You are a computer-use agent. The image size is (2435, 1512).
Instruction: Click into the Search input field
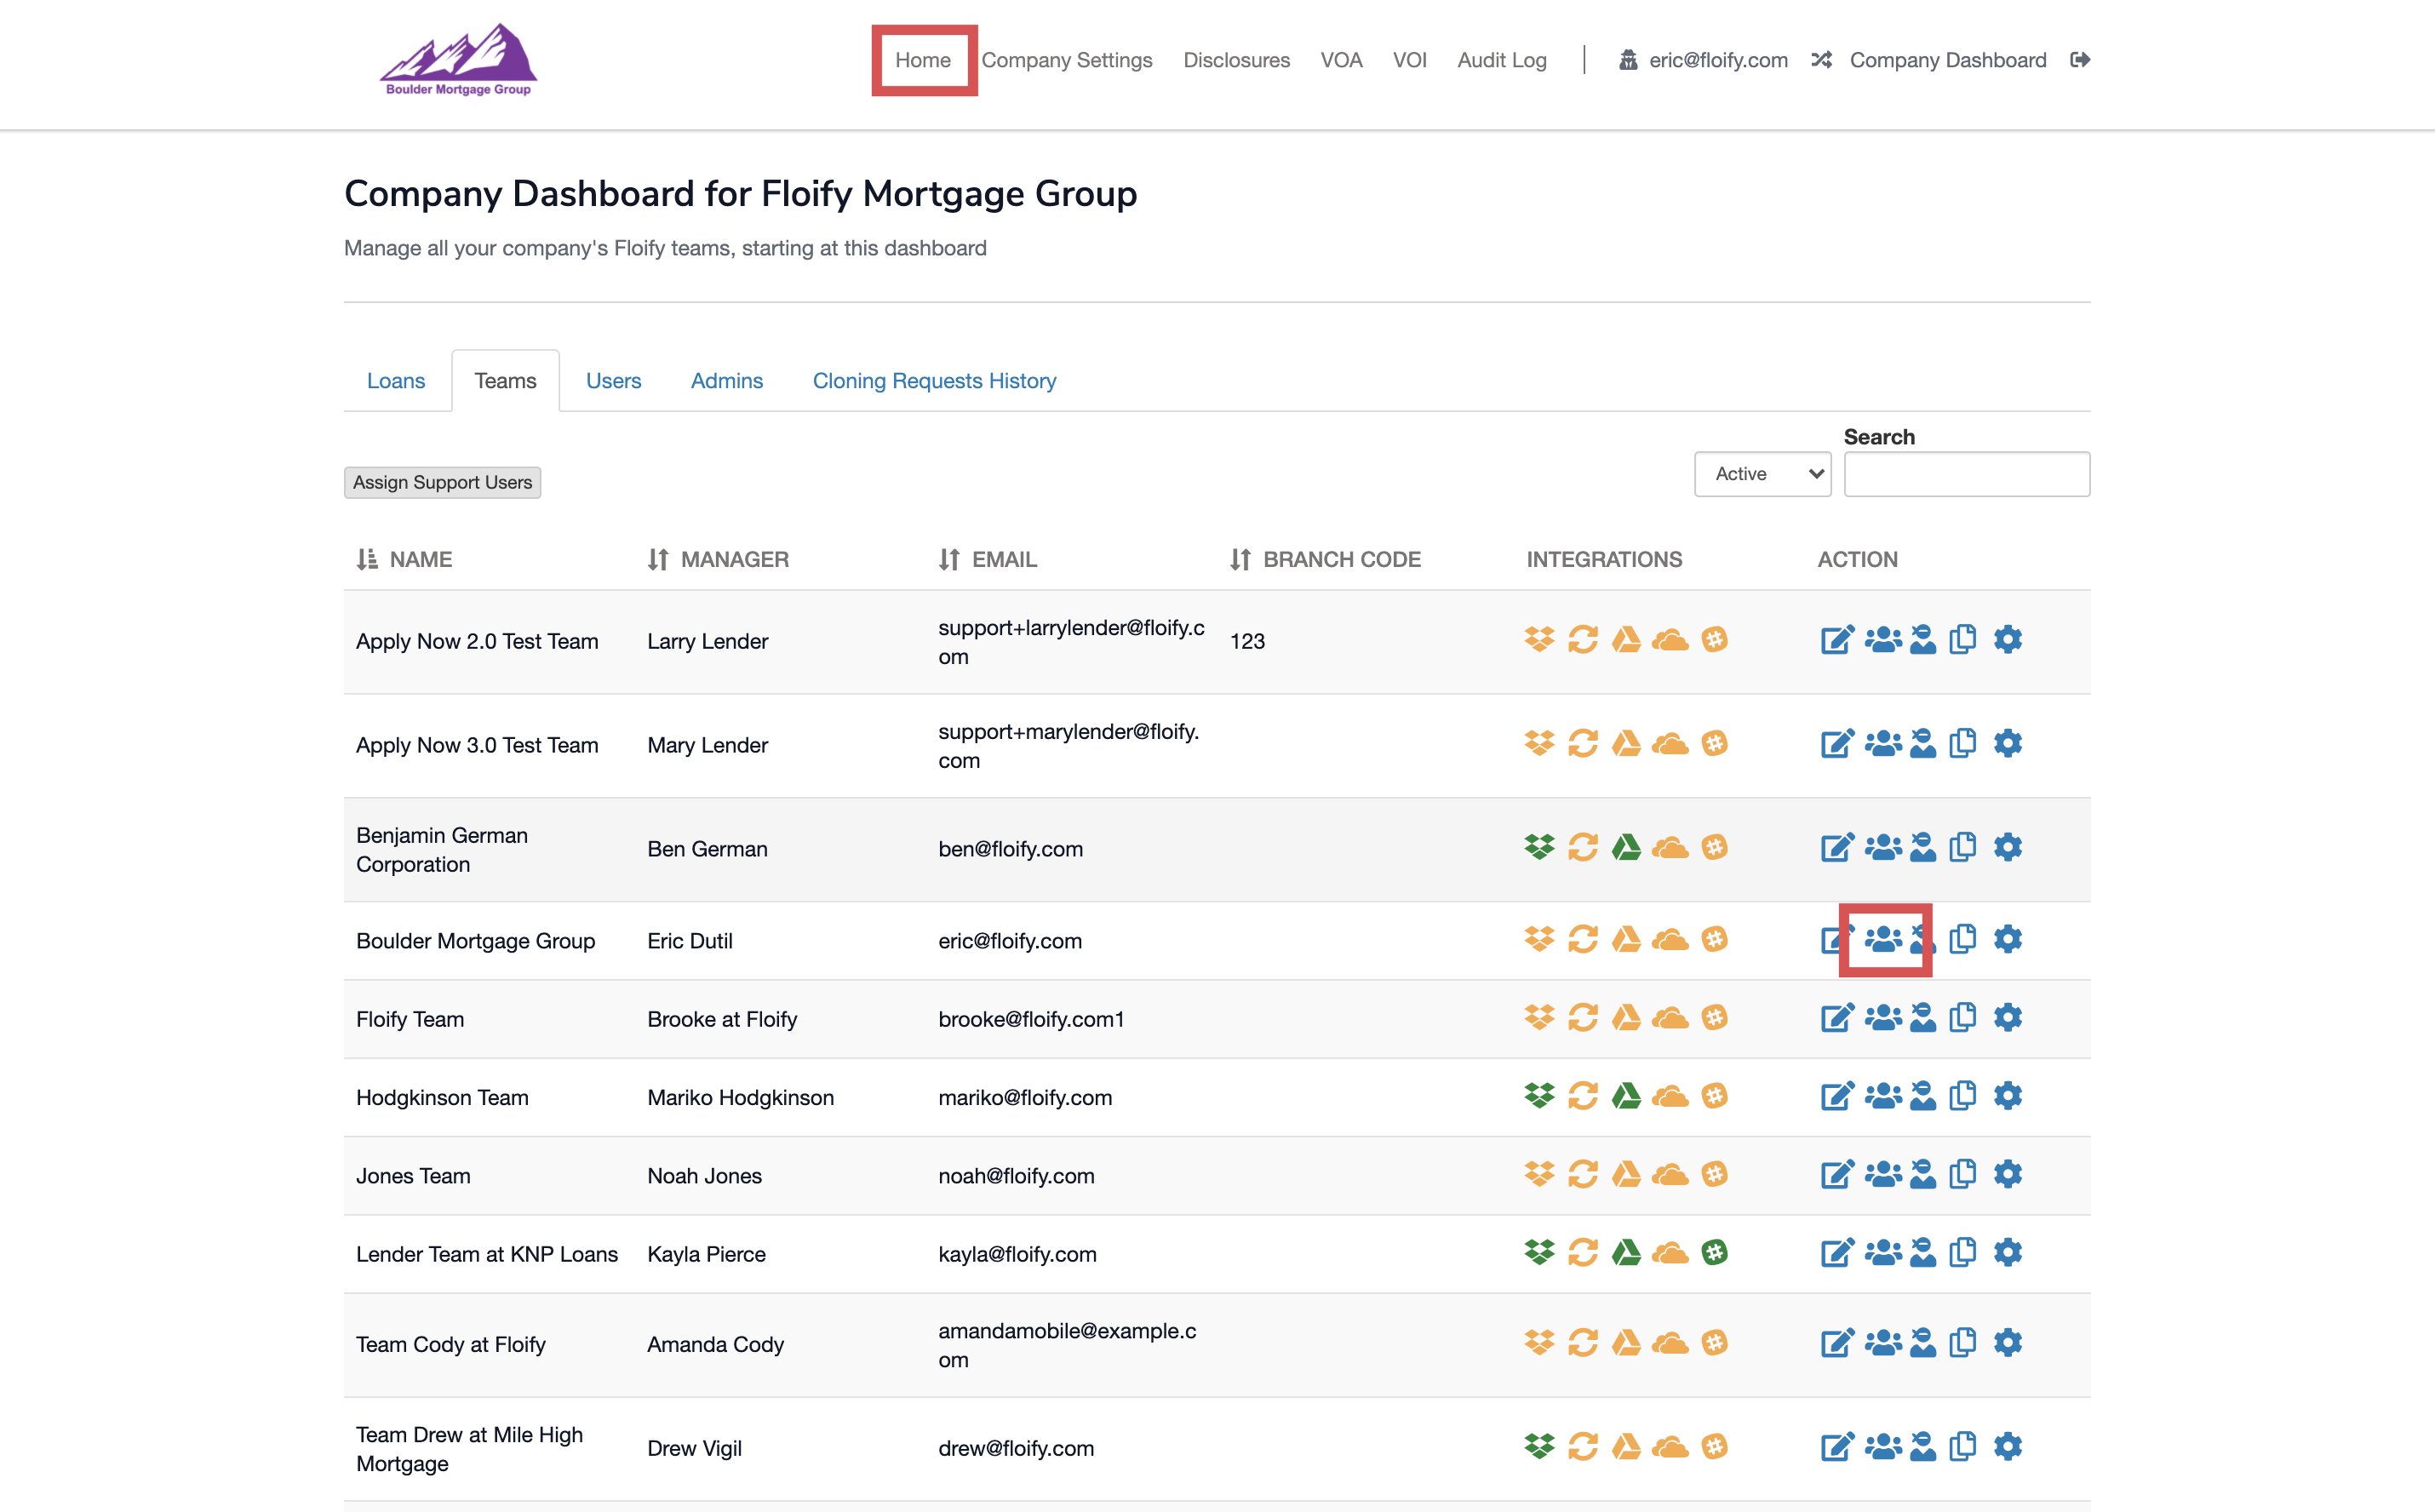click(1966, 474)
